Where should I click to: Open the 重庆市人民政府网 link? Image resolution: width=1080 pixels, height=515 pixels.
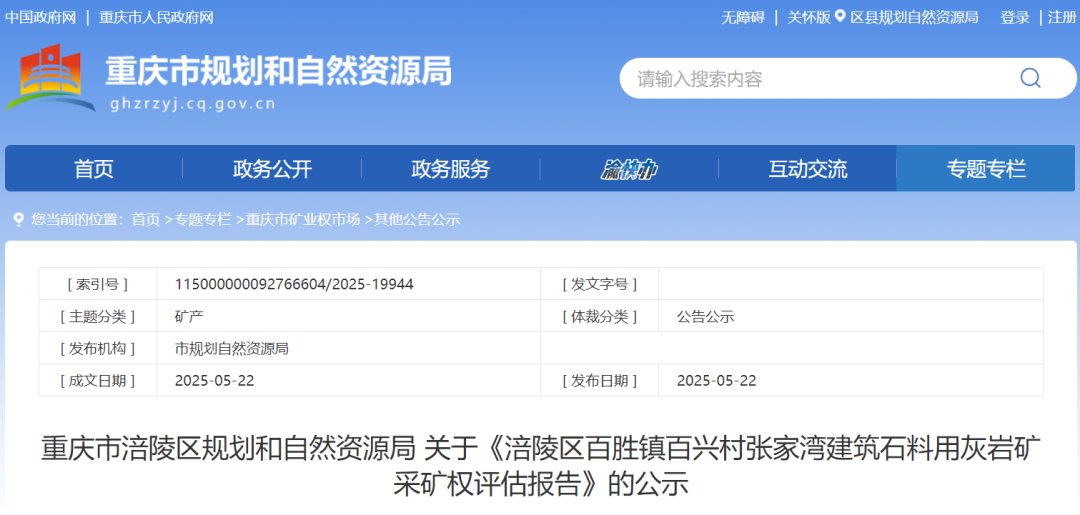pos(156,17)
